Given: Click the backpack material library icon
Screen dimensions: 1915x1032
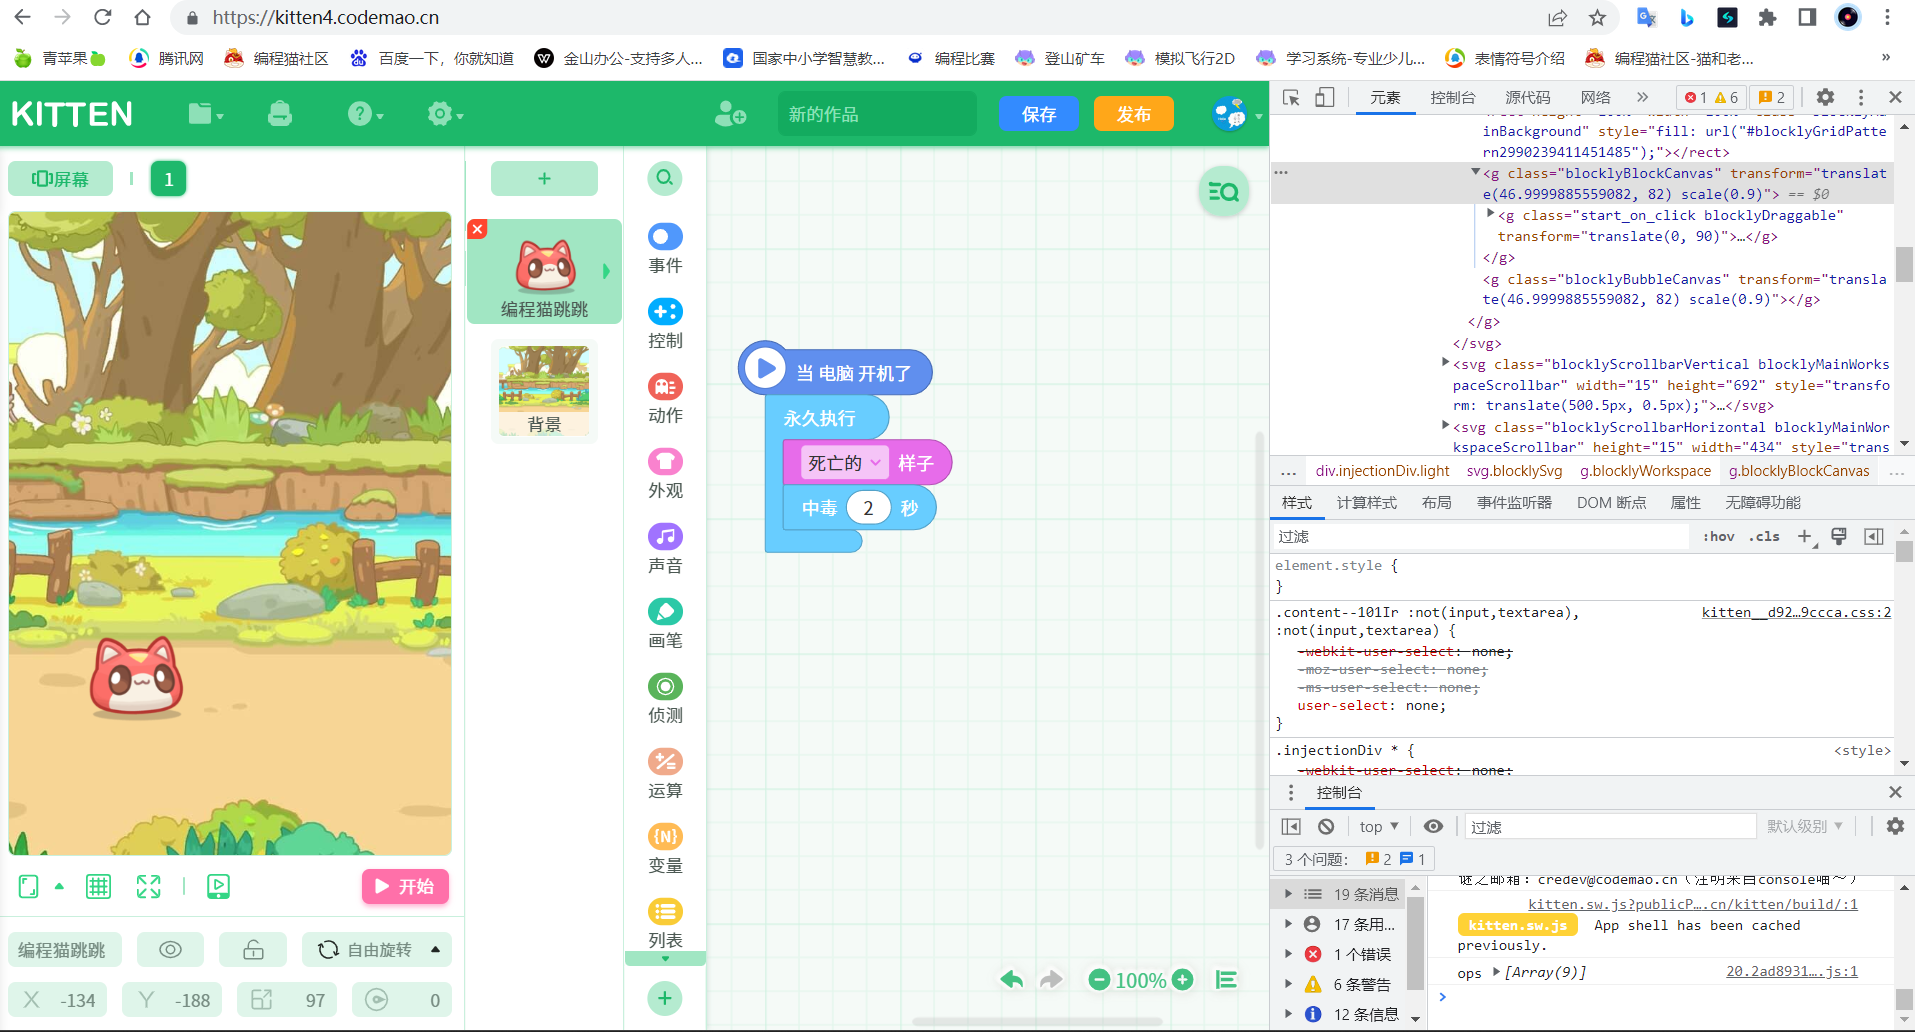Looking at the screenshot, I should point(280,114).
